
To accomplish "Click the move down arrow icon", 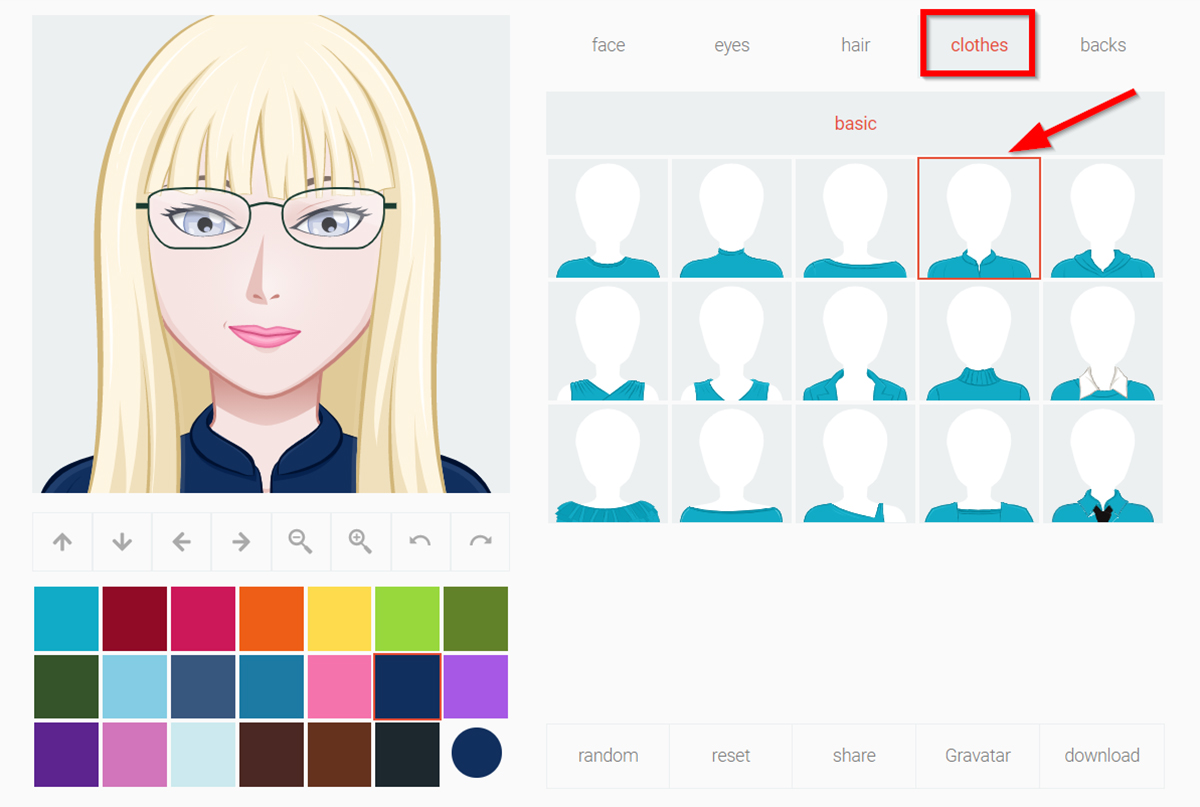I will tap(121, 541).
